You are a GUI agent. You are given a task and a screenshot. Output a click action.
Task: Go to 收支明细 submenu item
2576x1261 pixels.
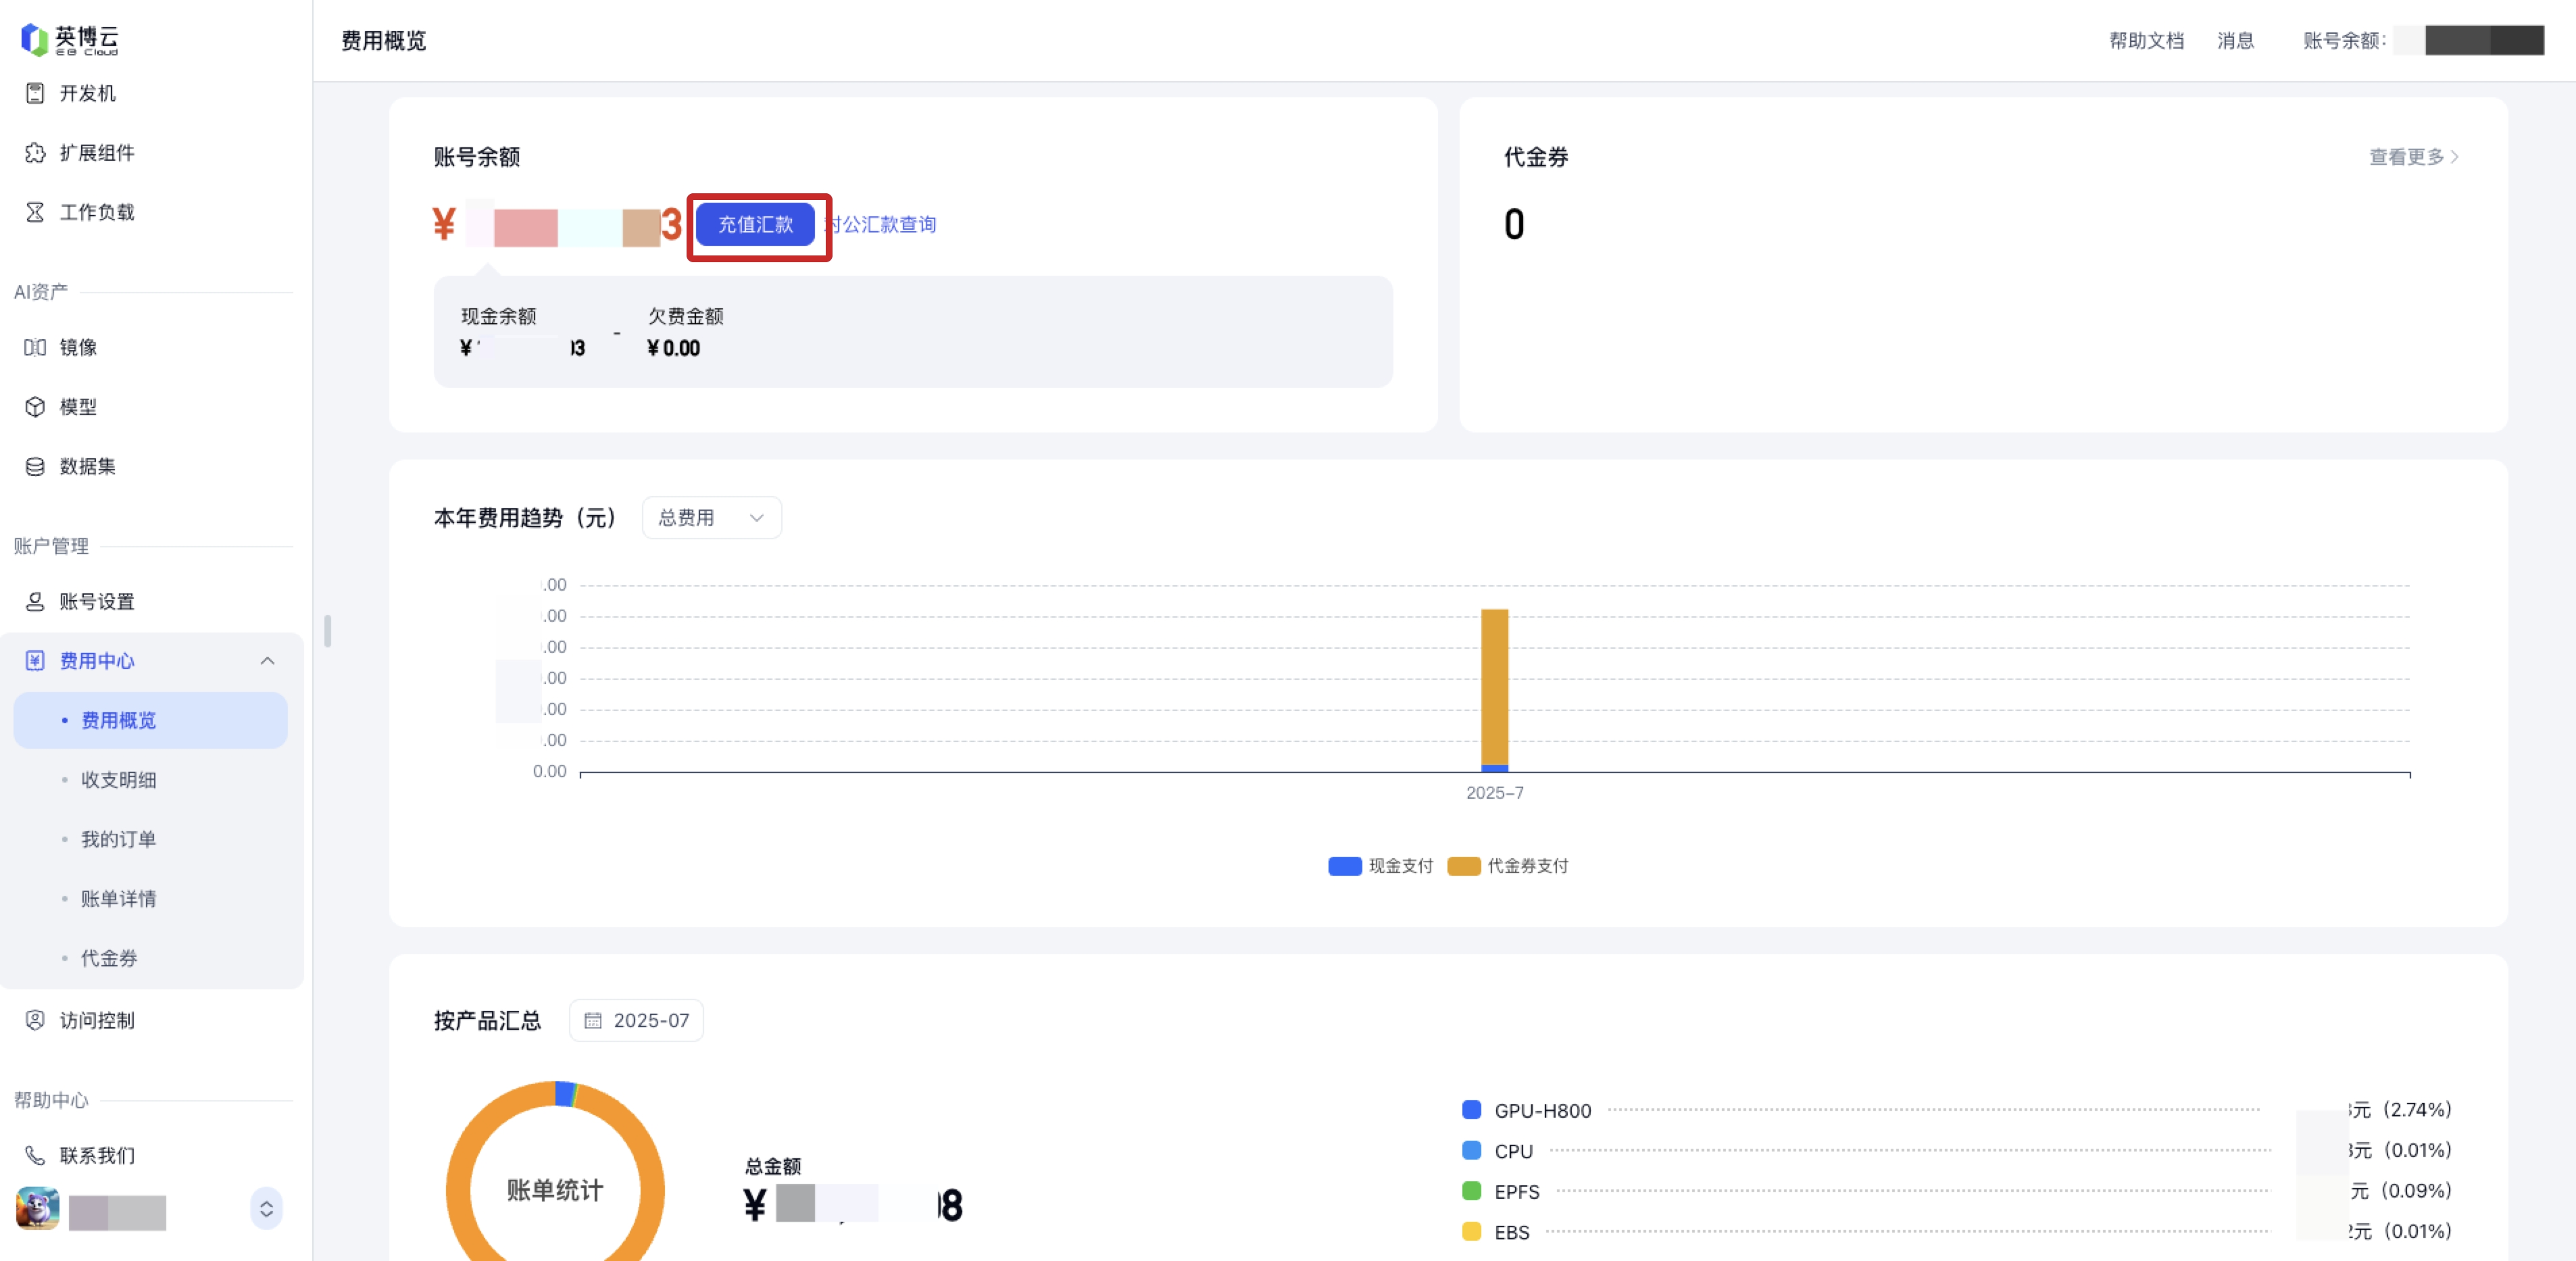(119, 779)
